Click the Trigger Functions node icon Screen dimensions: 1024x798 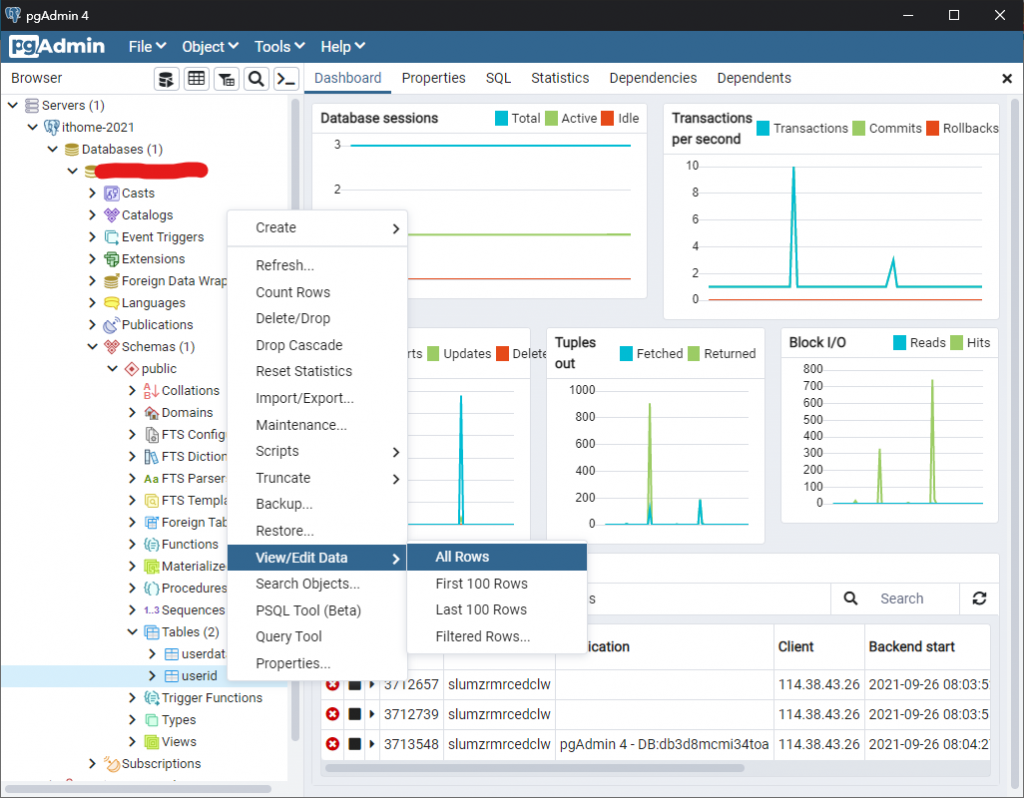152,698
